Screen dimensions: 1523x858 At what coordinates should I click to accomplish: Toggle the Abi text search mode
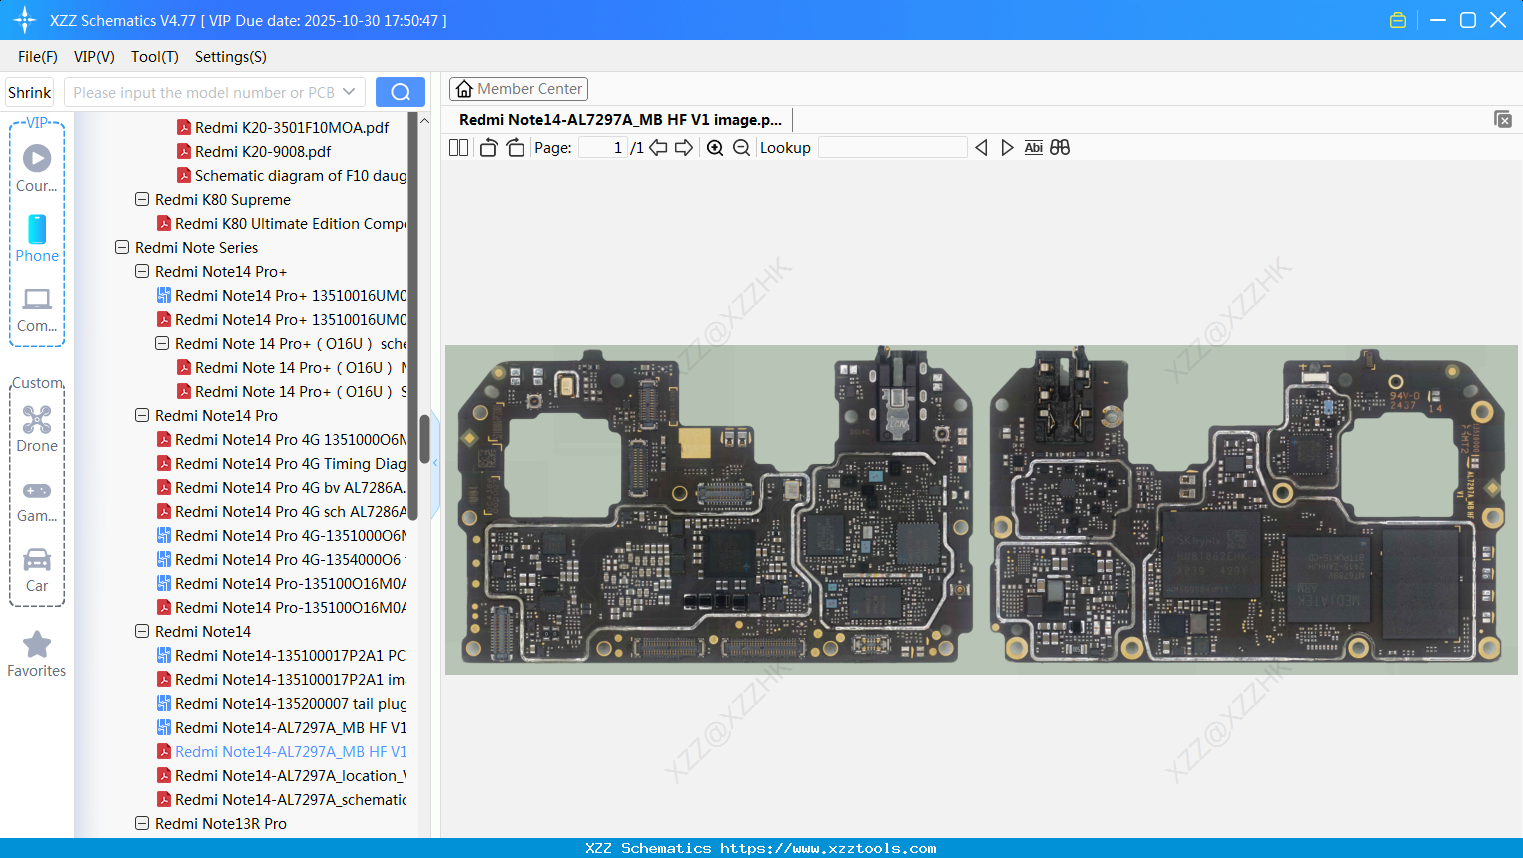click(x=1033, y=147)
